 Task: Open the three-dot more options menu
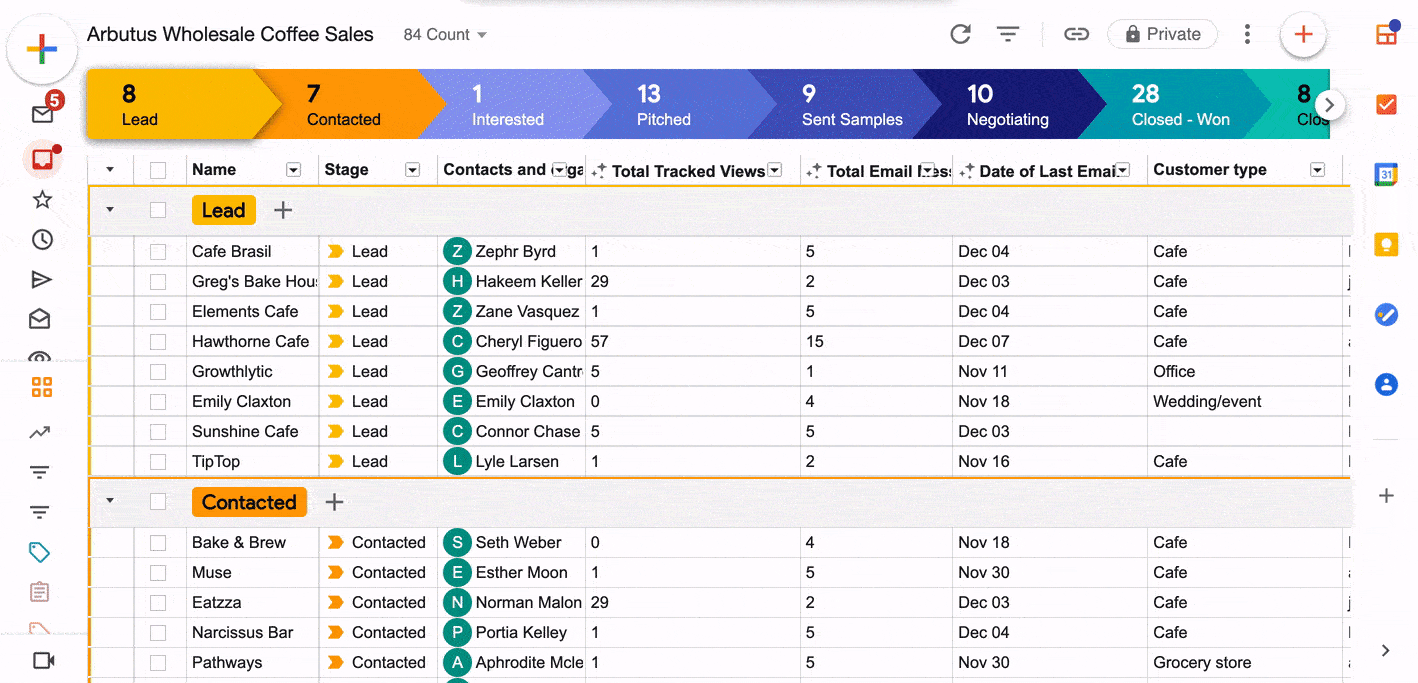[x=1247, y=34]
